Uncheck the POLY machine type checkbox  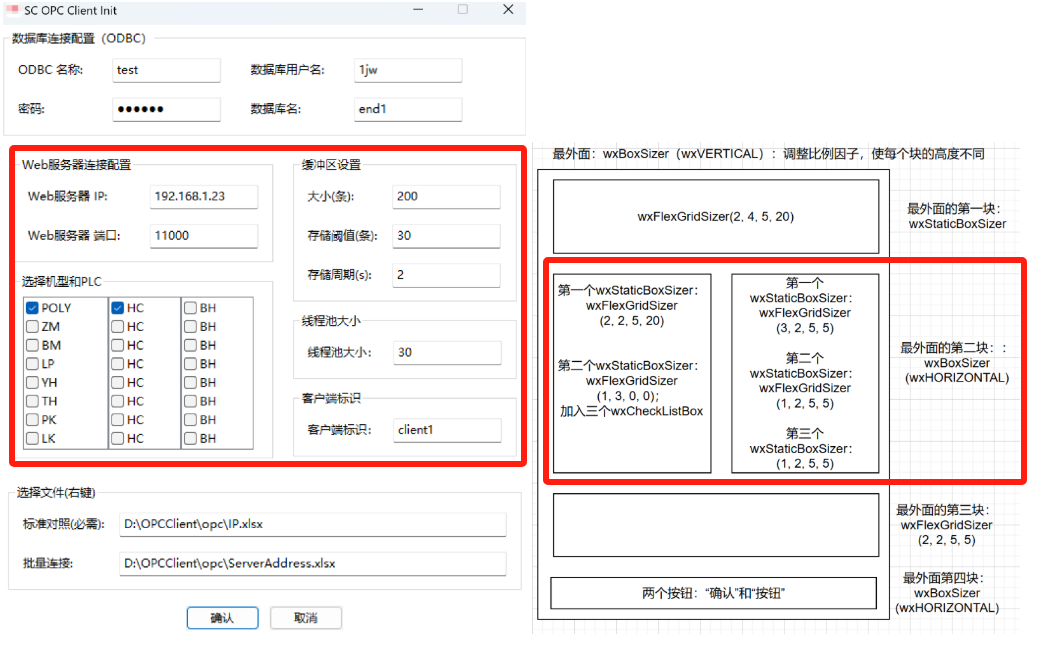(x=32, y=308)
